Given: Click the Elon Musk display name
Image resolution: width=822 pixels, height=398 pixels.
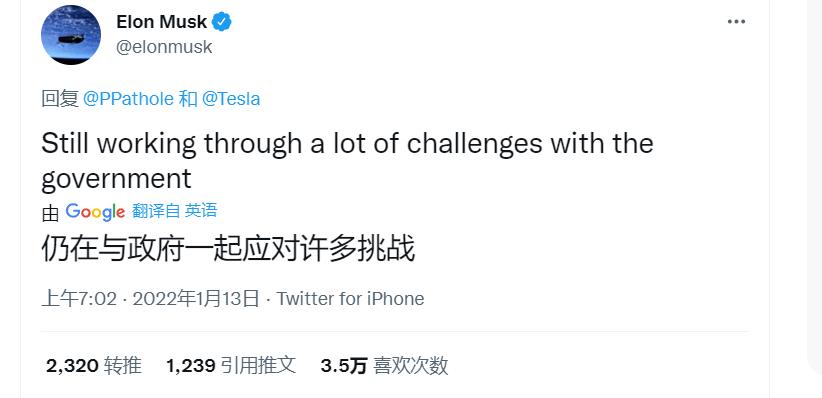Looking at the screenshot, I should (161, 22).
